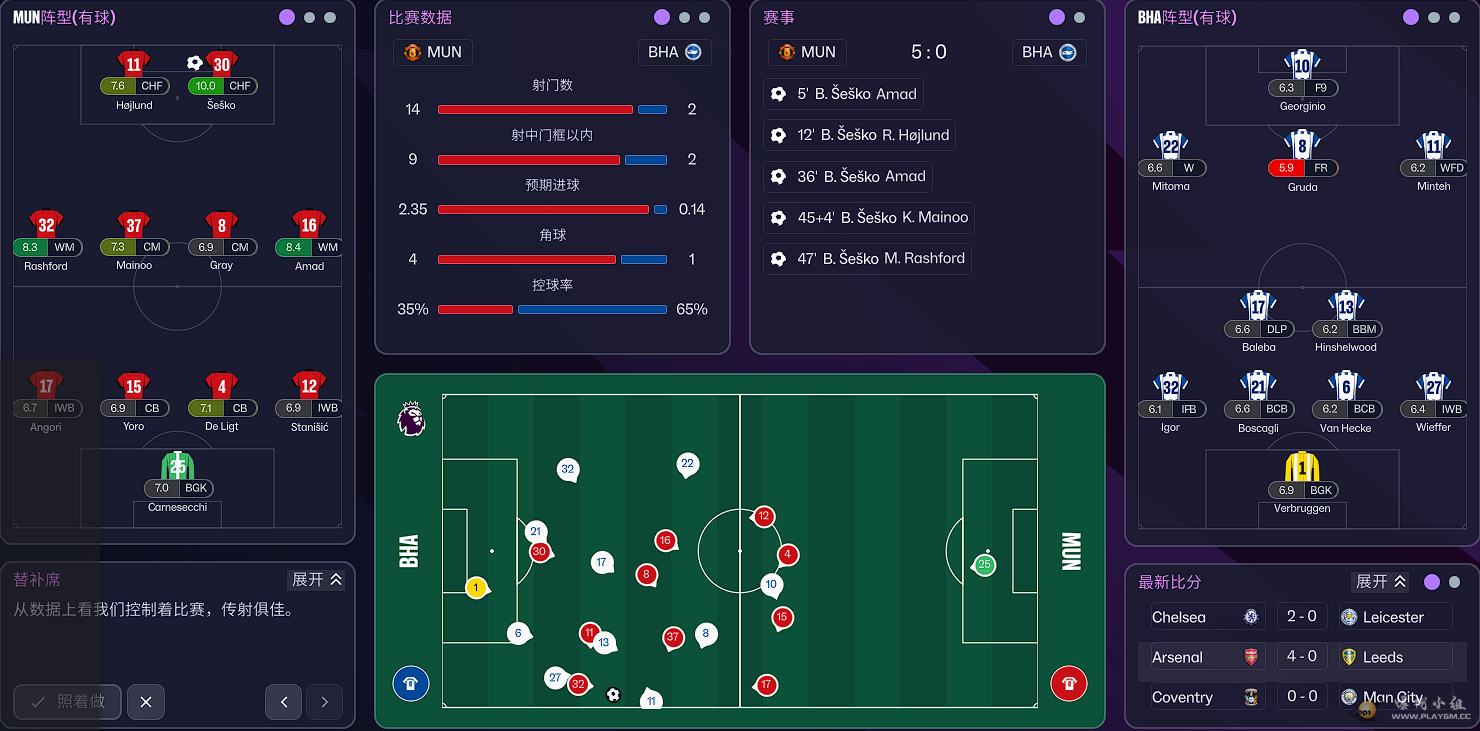Toggle purple dot in 最新比分 panel

coord(1432,582)
